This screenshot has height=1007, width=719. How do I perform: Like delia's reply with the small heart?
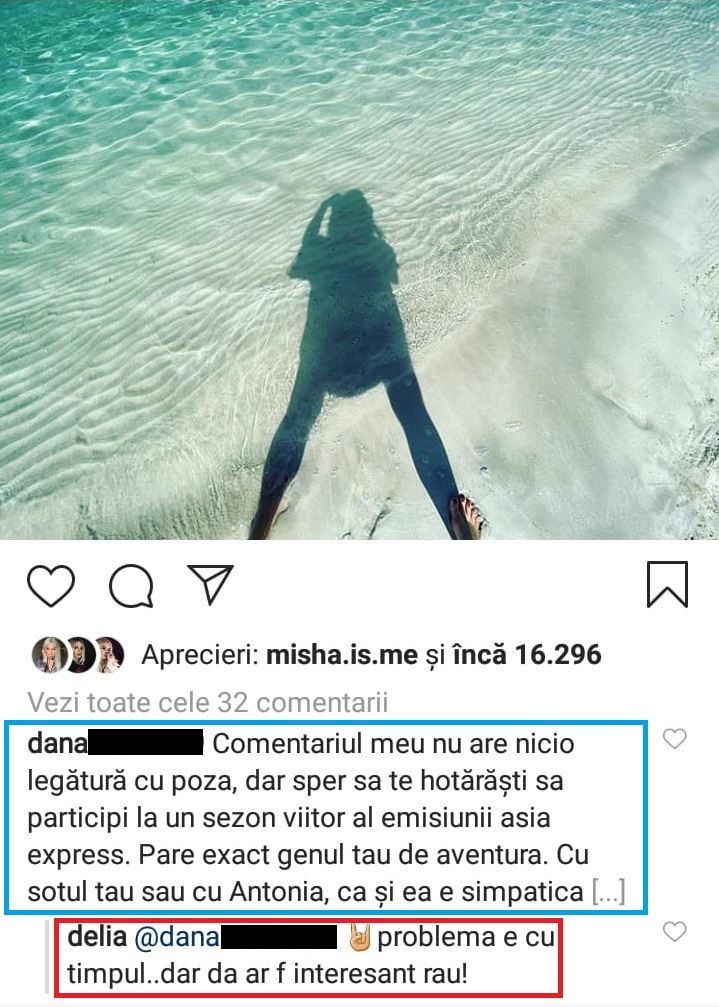(675, 931)
